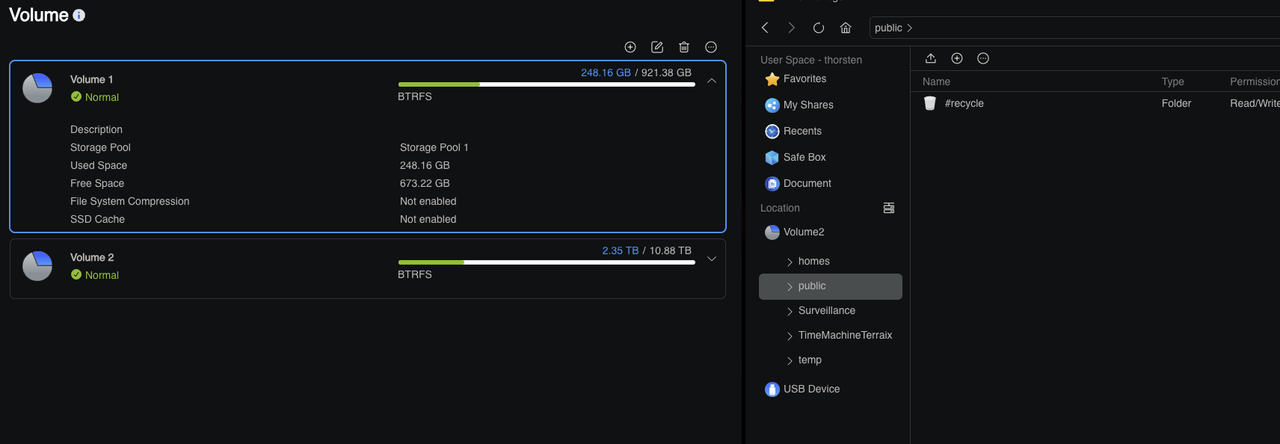Expand the Surveillance folder arrow
Screen dimensions: 1280x444
789,311
